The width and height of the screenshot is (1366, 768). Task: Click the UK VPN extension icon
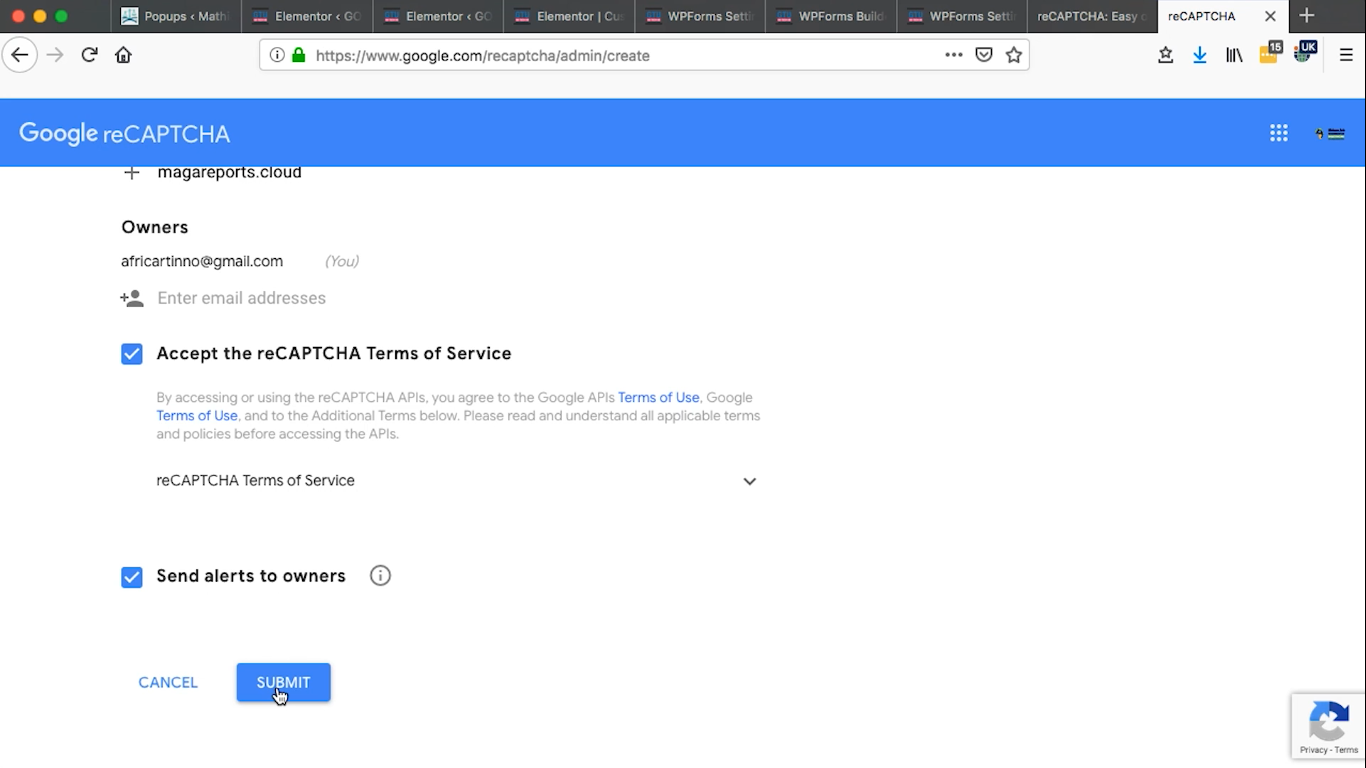point(1305,51)
